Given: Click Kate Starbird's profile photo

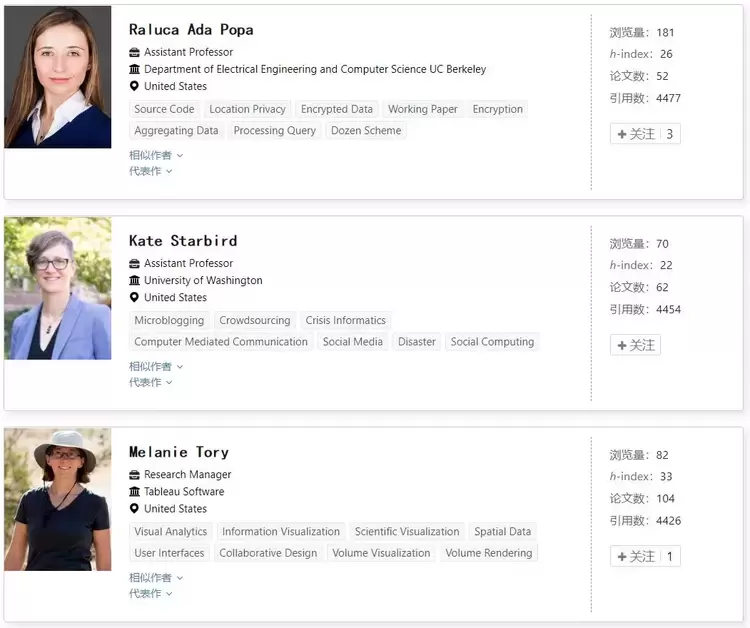Looking at the screenshot, I should click(58, 288).
